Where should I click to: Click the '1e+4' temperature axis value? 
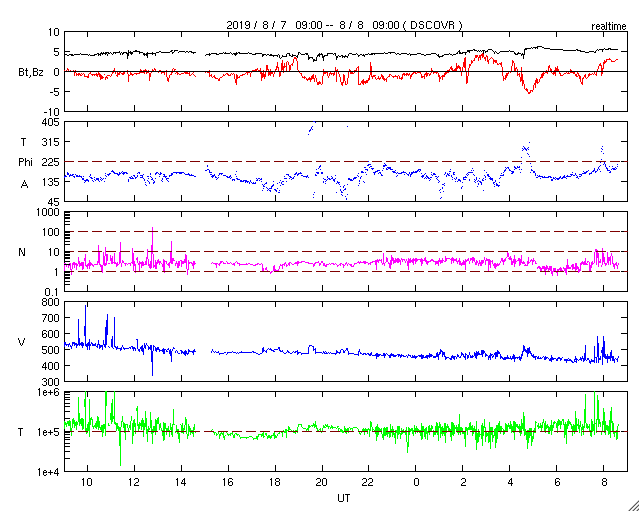pyautogui.click(x=49, y=472)
